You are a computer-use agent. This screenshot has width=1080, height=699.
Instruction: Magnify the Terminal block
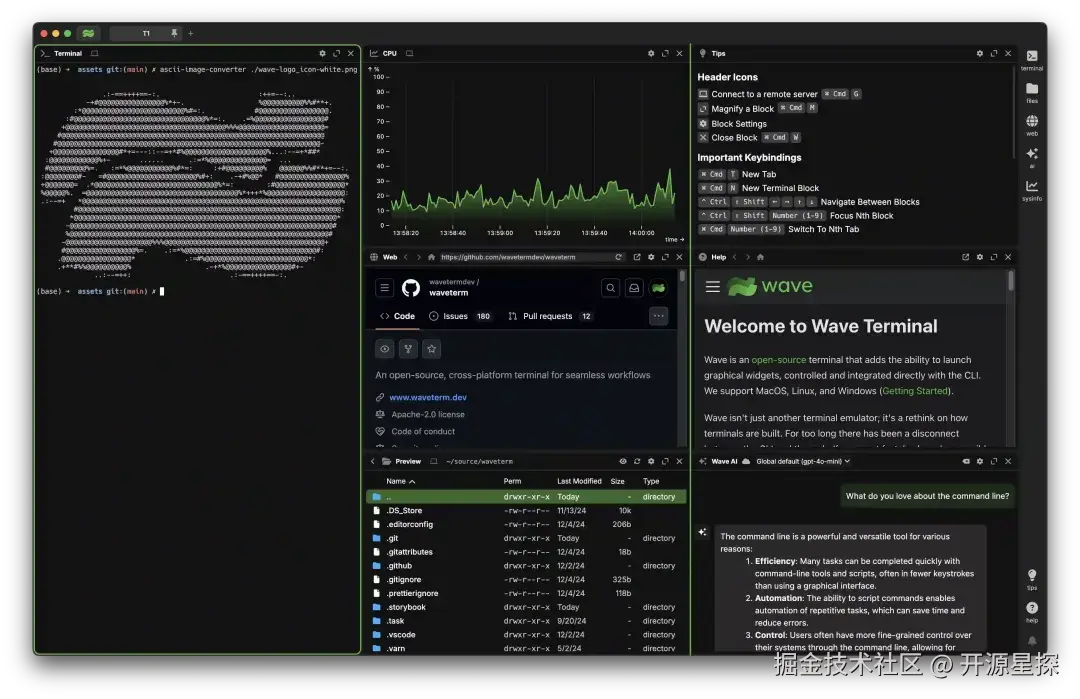(337, 53)
